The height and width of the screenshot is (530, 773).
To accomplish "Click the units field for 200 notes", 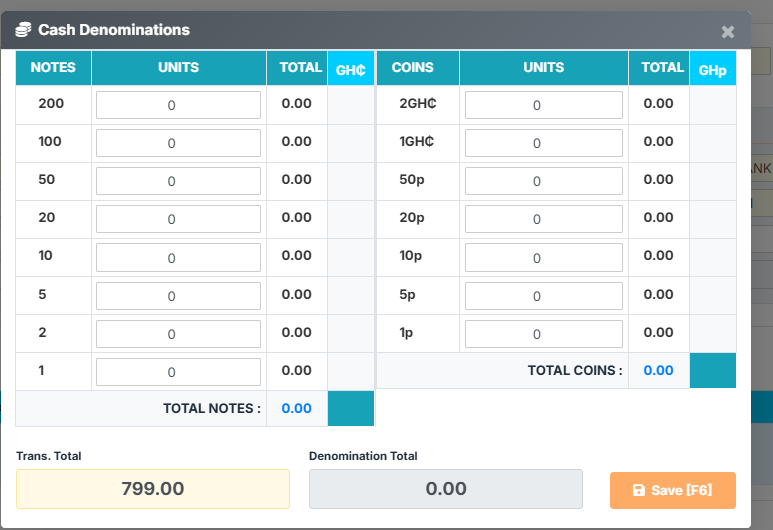I will [x=178, y=104].
